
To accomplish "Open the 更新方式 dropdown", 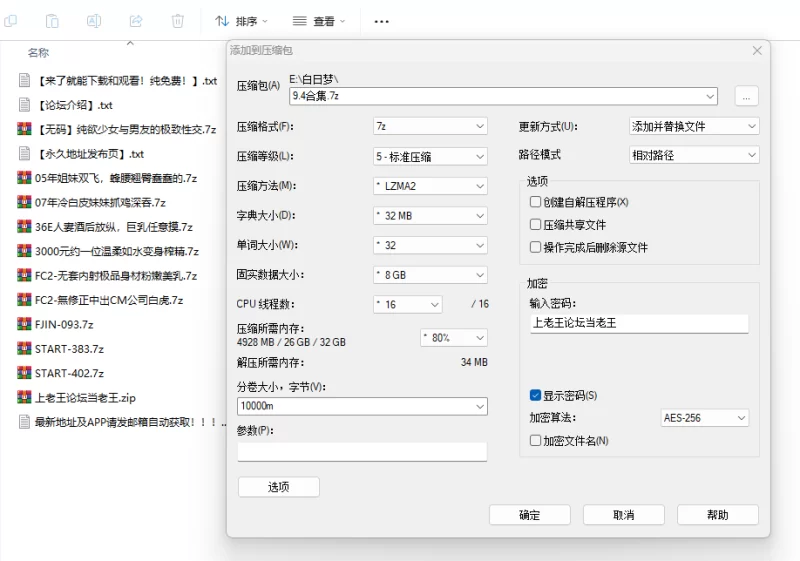I will click(x=694, y=126).
